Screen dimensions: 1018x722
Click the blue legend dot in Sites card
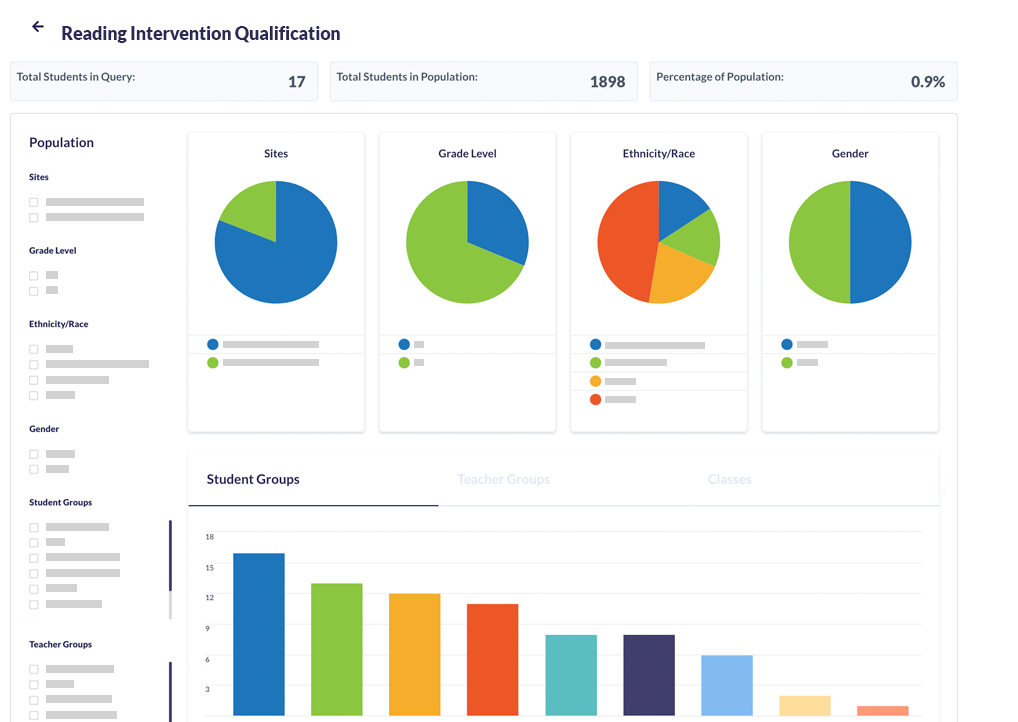tap(213, 344)
